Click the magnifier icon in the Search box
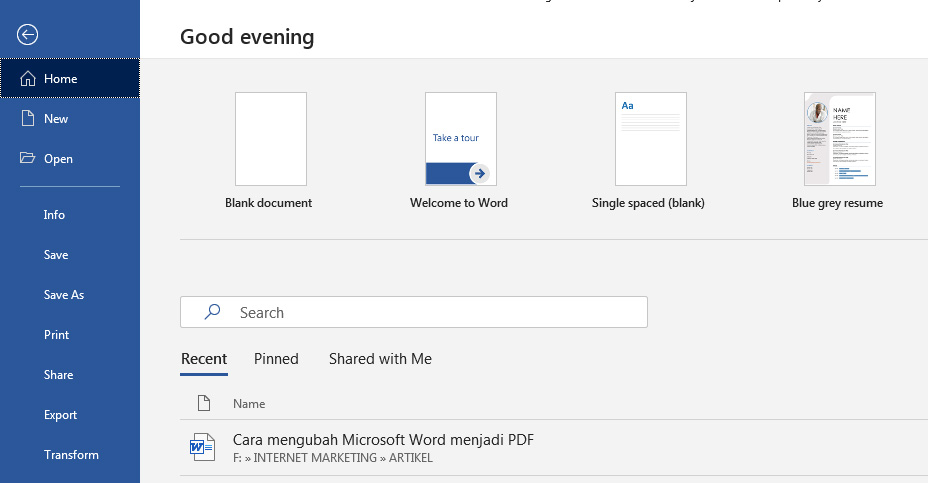The width and height of the screenshot is (928, 483). (212, 312)
